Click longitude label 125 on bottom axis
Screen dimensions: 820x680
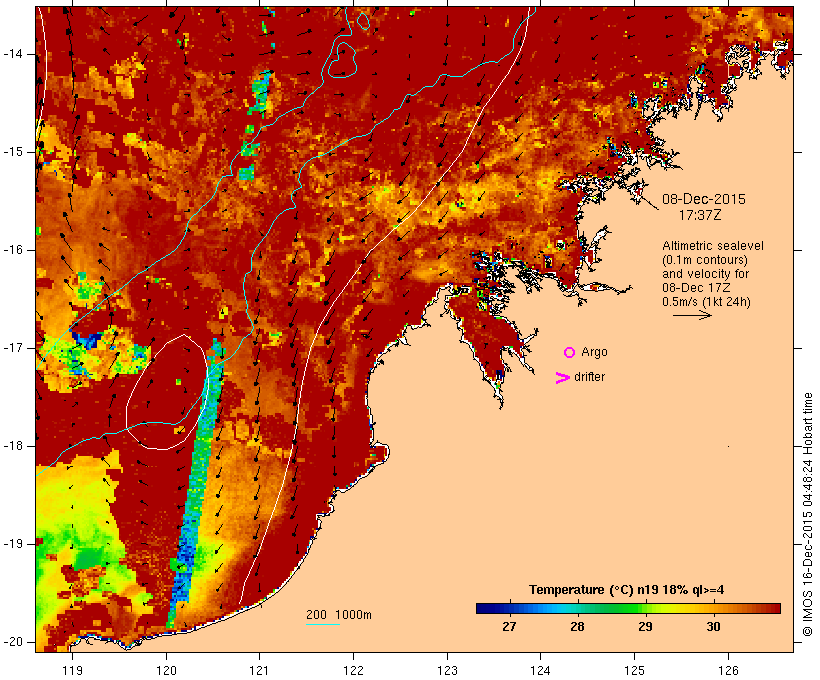(635, 671)
